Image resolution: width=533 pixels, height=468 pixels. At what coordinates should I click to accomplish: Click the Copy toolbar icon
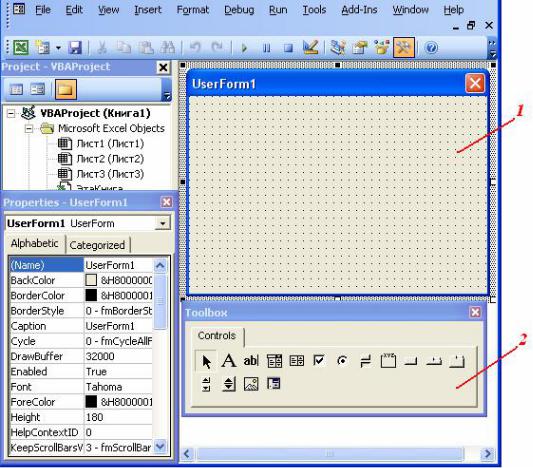click(x=123, y=47)
